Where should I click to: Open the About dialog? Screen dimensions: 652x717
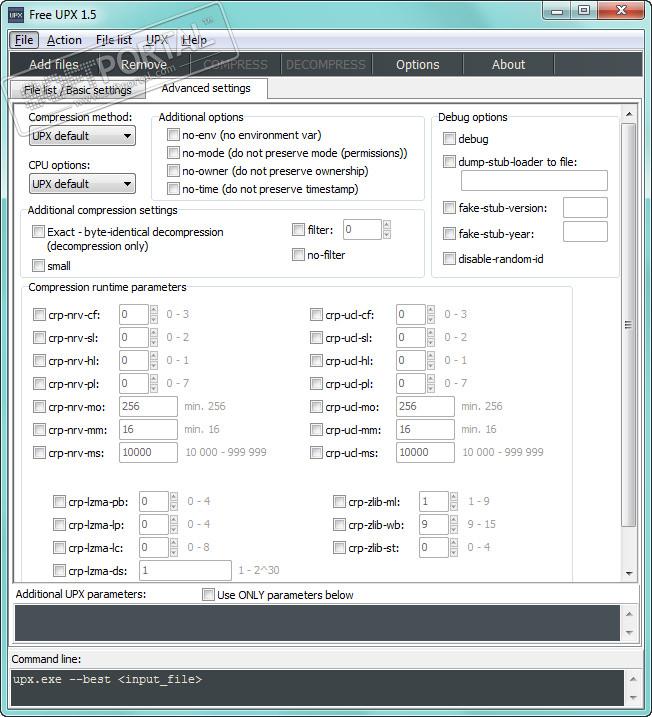508,64
